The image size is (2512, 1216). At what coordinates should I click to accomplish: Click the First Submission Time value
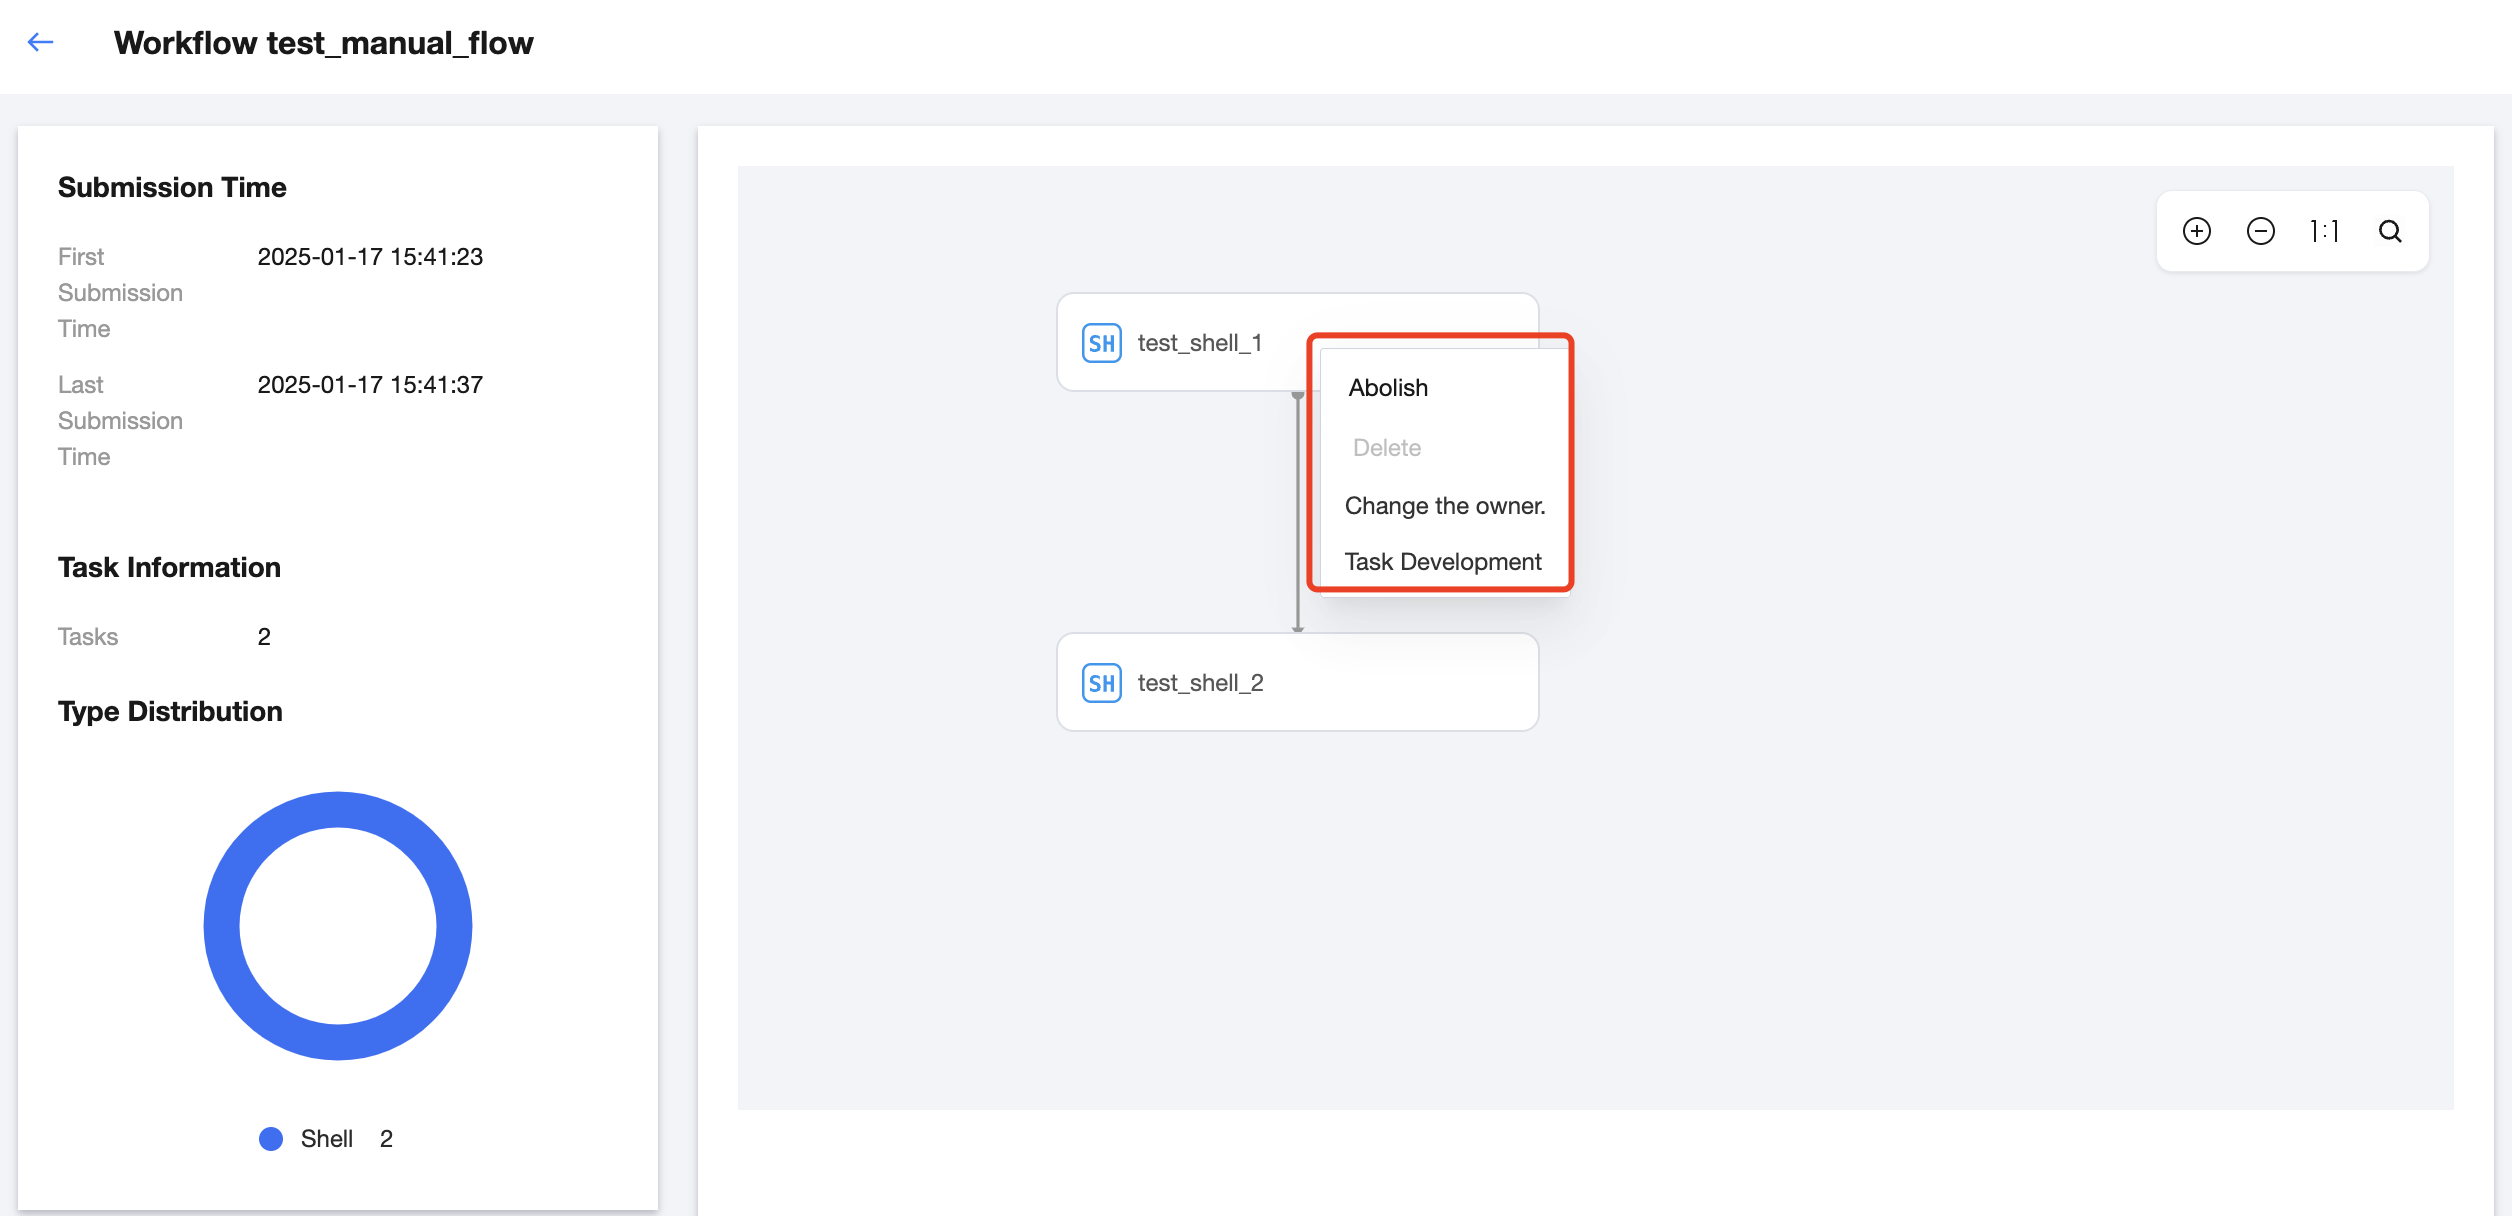coord(370,257)
